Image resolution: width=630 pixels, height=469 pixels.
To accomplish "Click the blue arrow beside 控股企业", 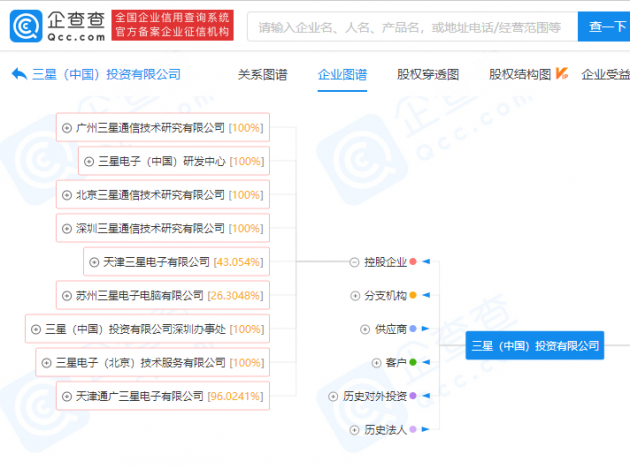I will (x=426, y=262).
